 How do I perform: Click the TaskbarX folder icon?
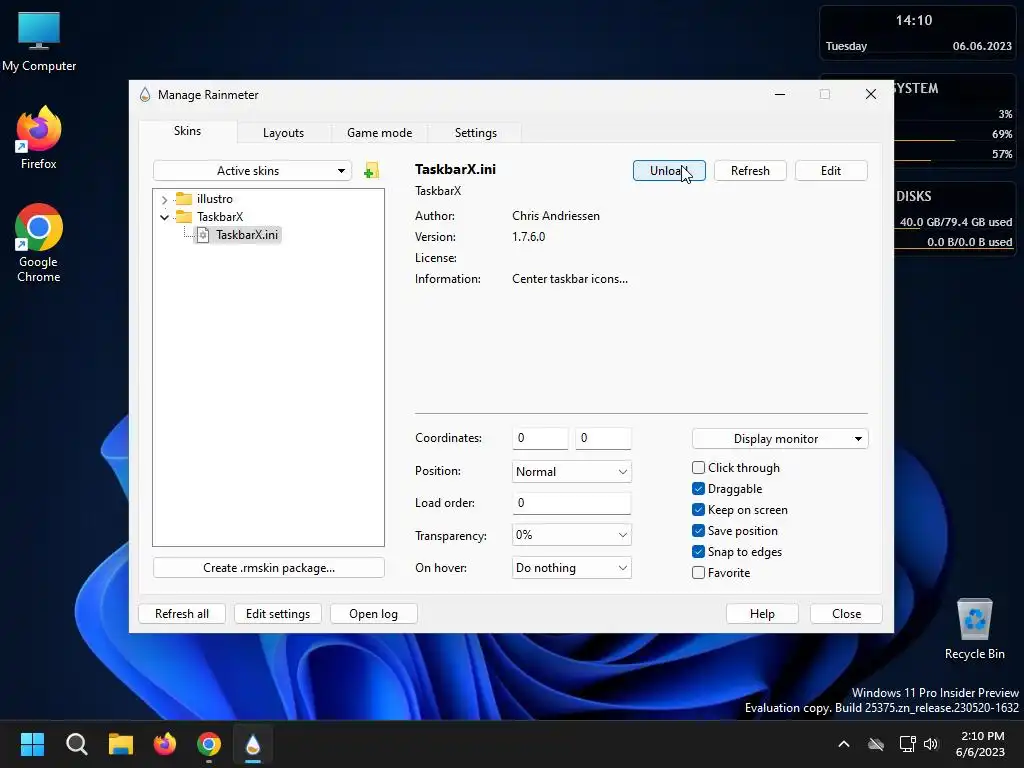[184, 217]
